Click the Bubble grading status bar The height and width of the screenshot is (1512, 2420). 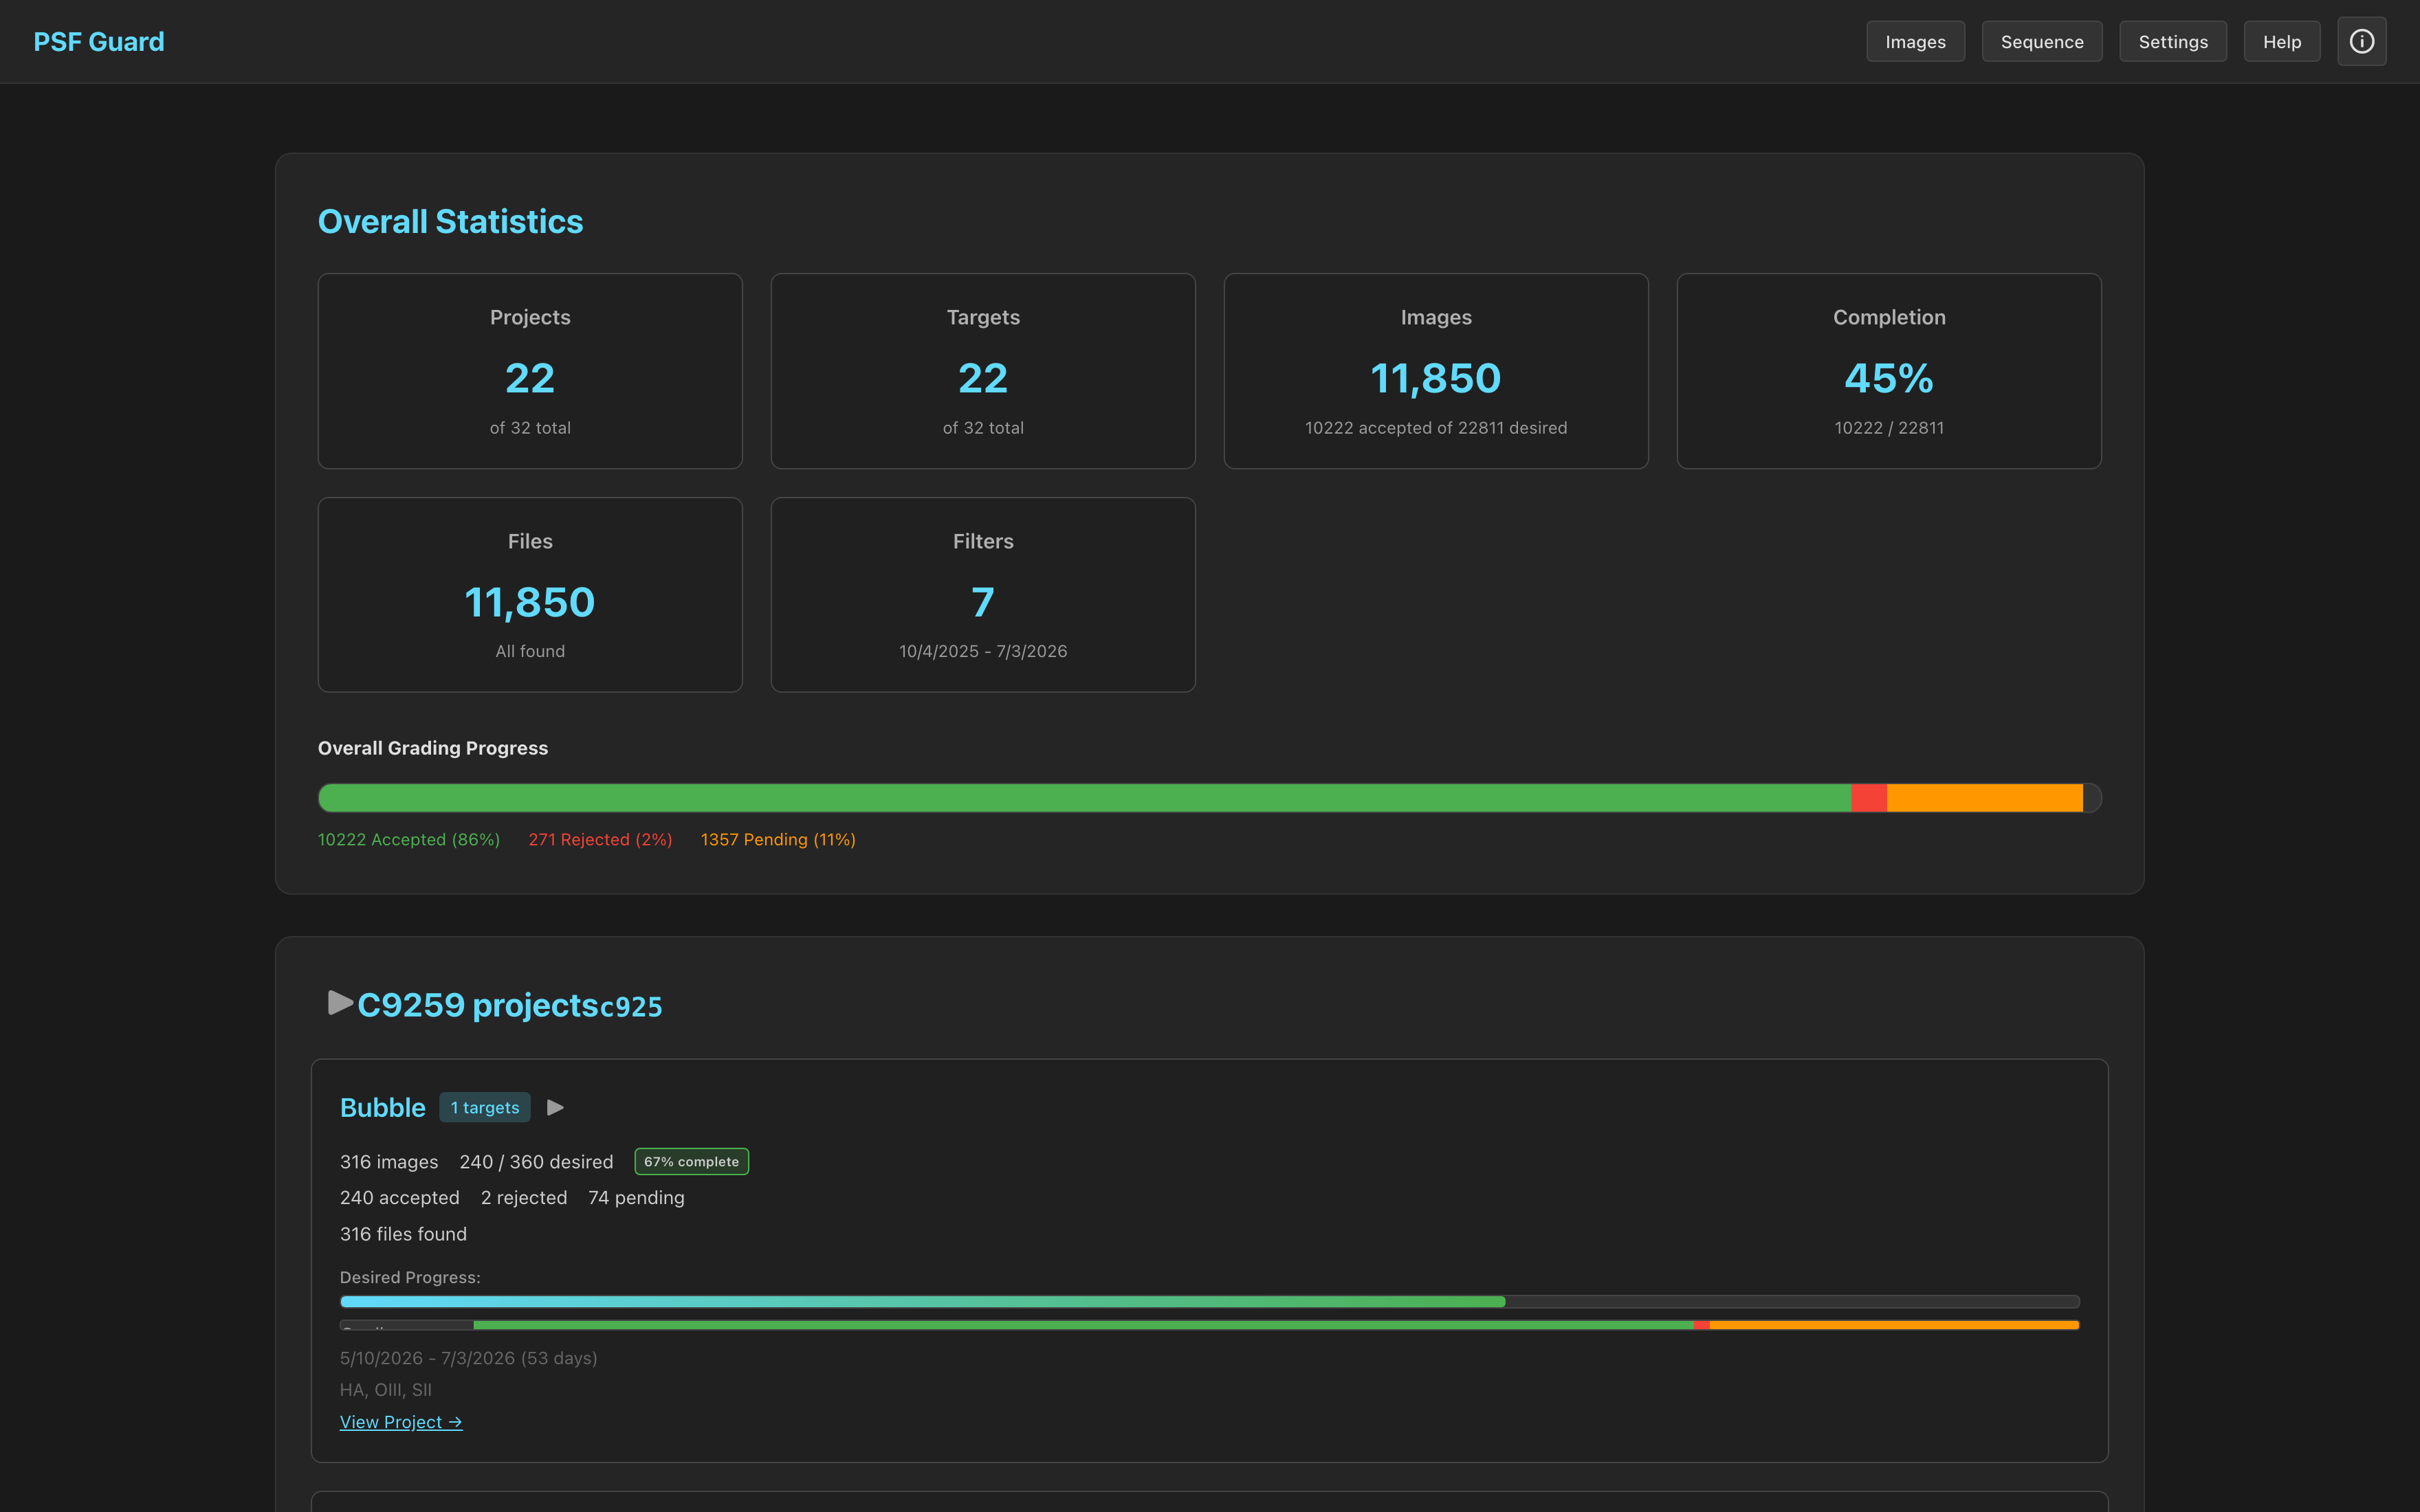tap(1210, 1325)
